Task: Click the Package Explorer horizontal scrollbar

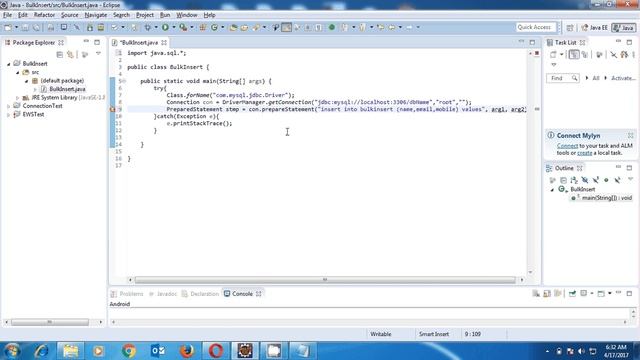Action: pyautogui.click(x=50, y=322)
